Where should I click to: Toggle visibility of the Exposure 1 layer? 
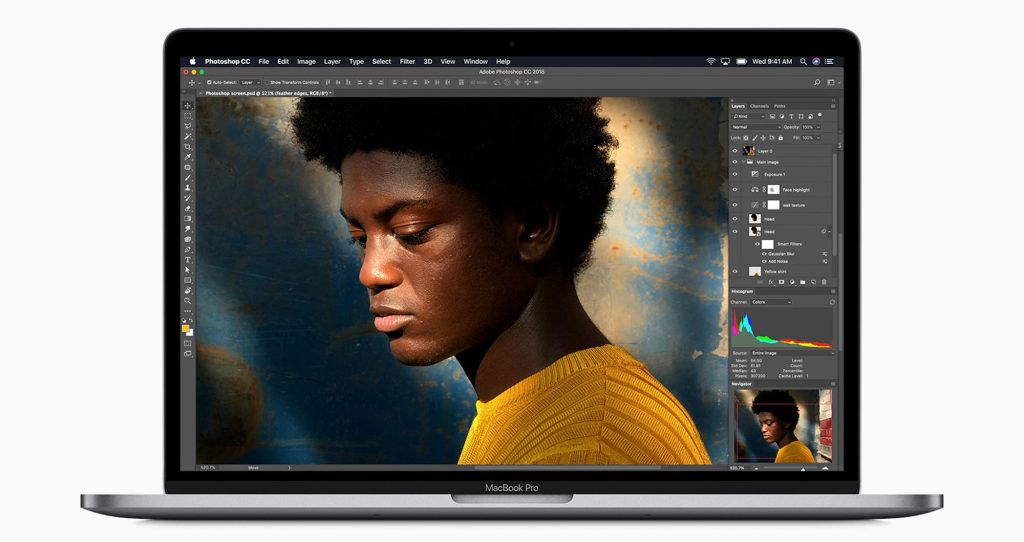pyautogui.click(x=735, y=174)
